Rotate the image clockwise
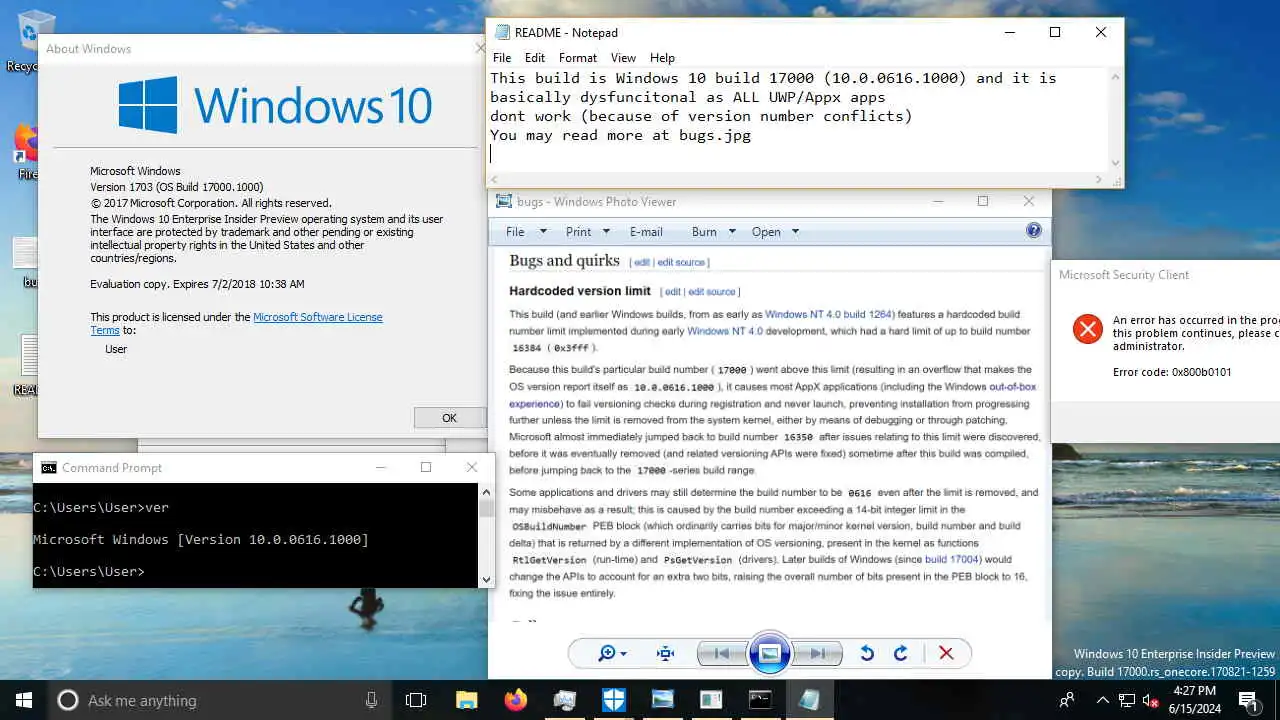Viewport: 1280px width, 720px height. (900, 653)
